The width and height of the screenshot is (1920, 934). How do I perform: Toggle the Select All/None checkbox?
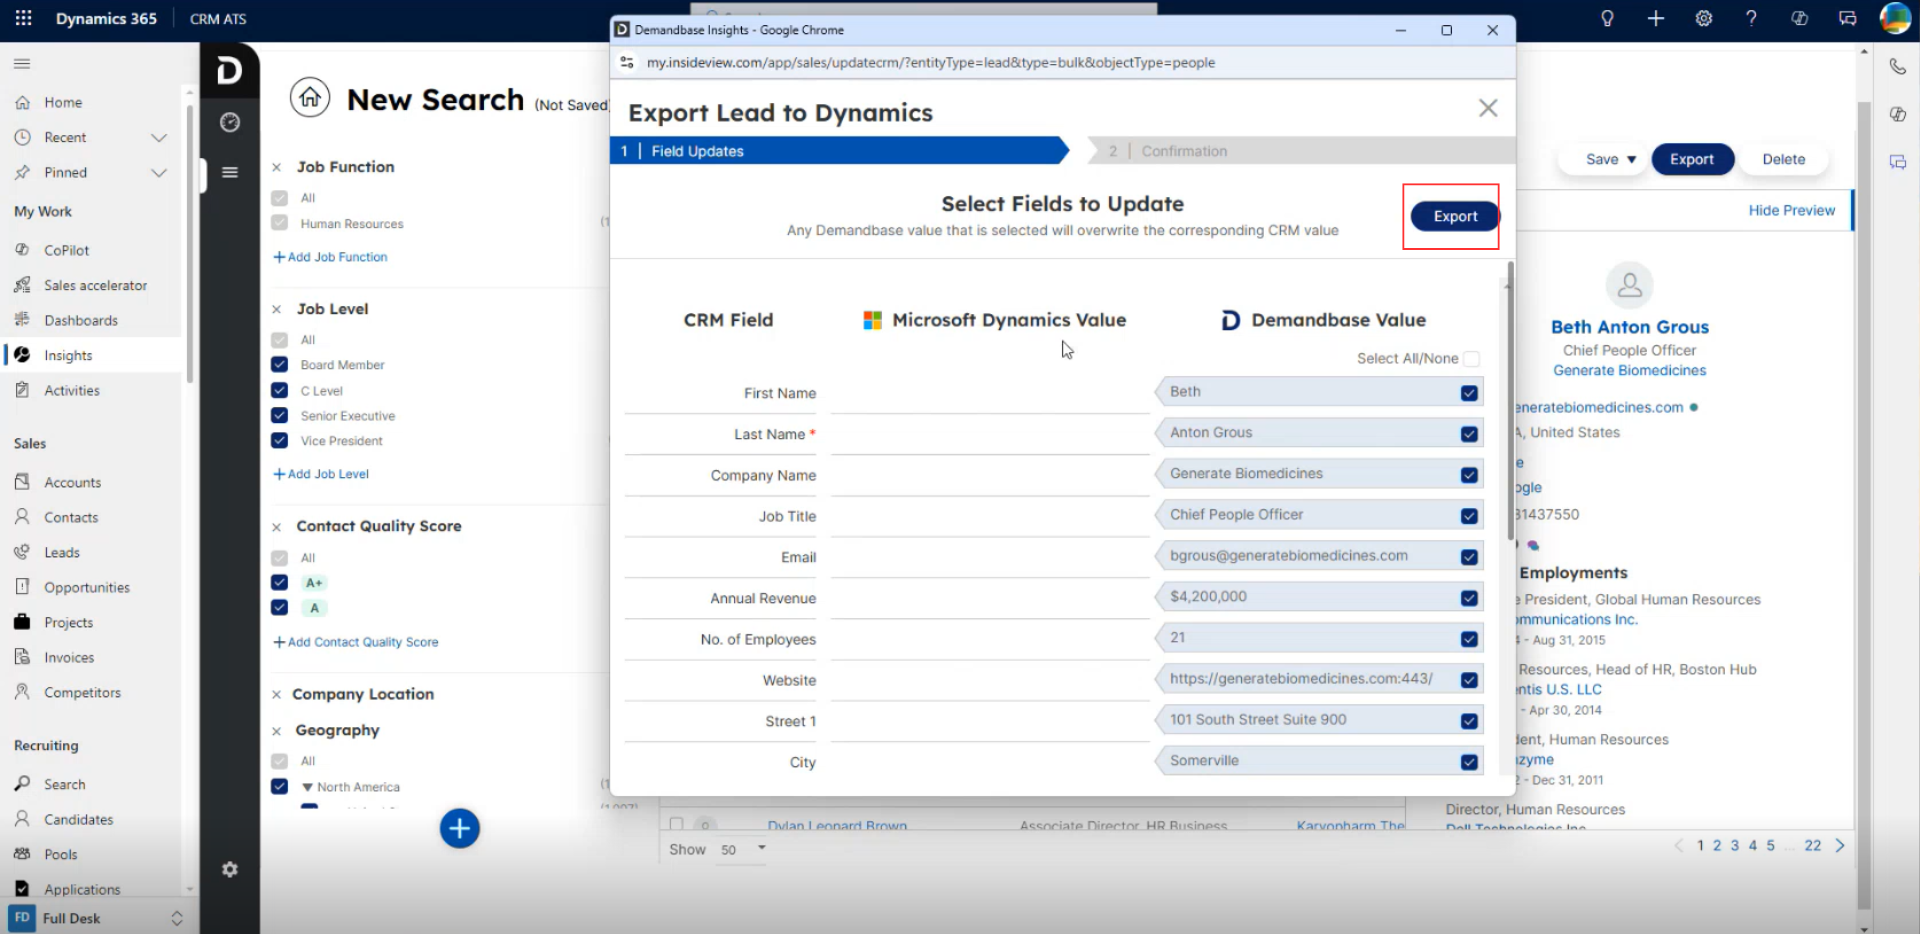(x=1471, y=358)
